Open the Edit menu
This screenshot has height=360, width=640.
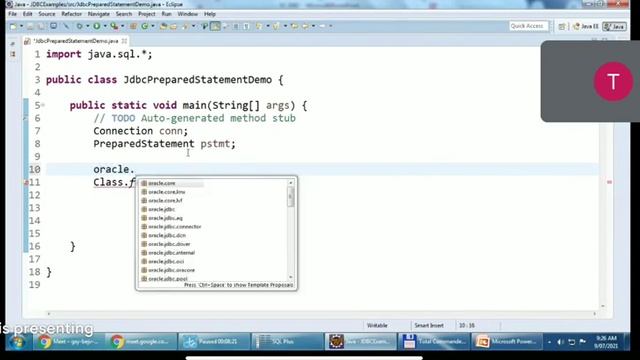tap(27, 14)
